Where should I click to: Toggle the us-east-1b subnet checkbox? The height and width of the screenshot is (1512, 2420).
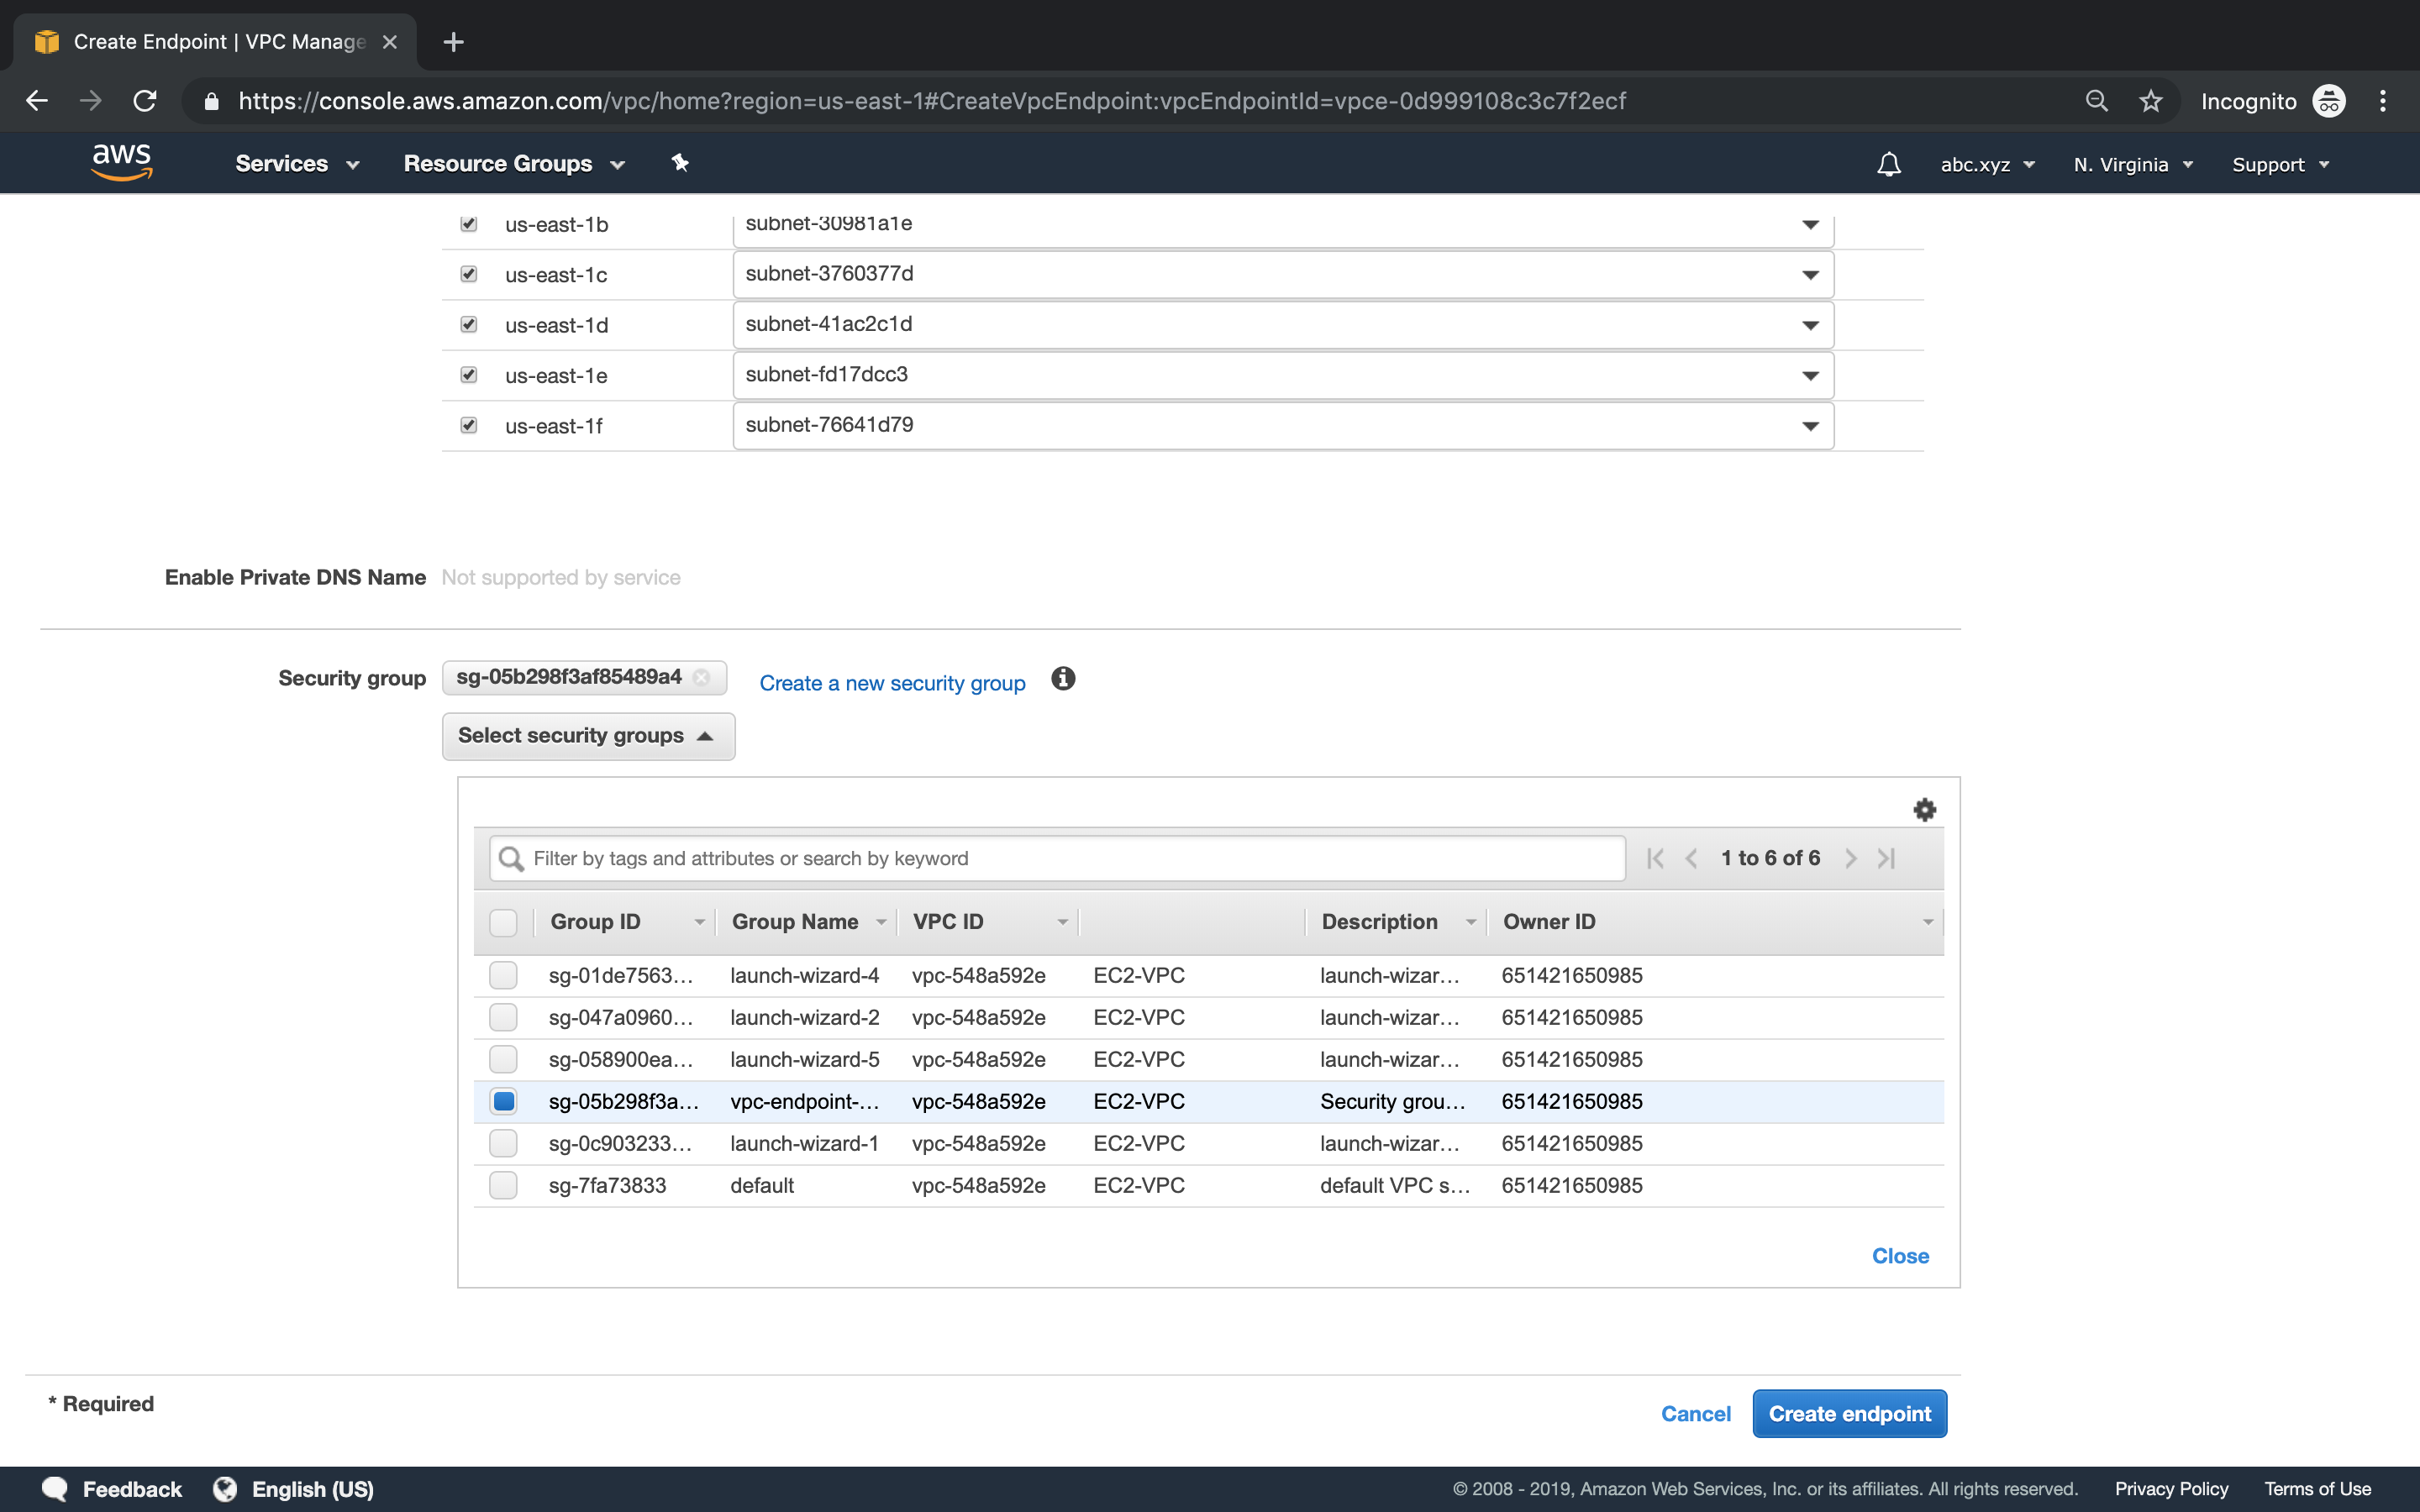(x=469, y=223)
